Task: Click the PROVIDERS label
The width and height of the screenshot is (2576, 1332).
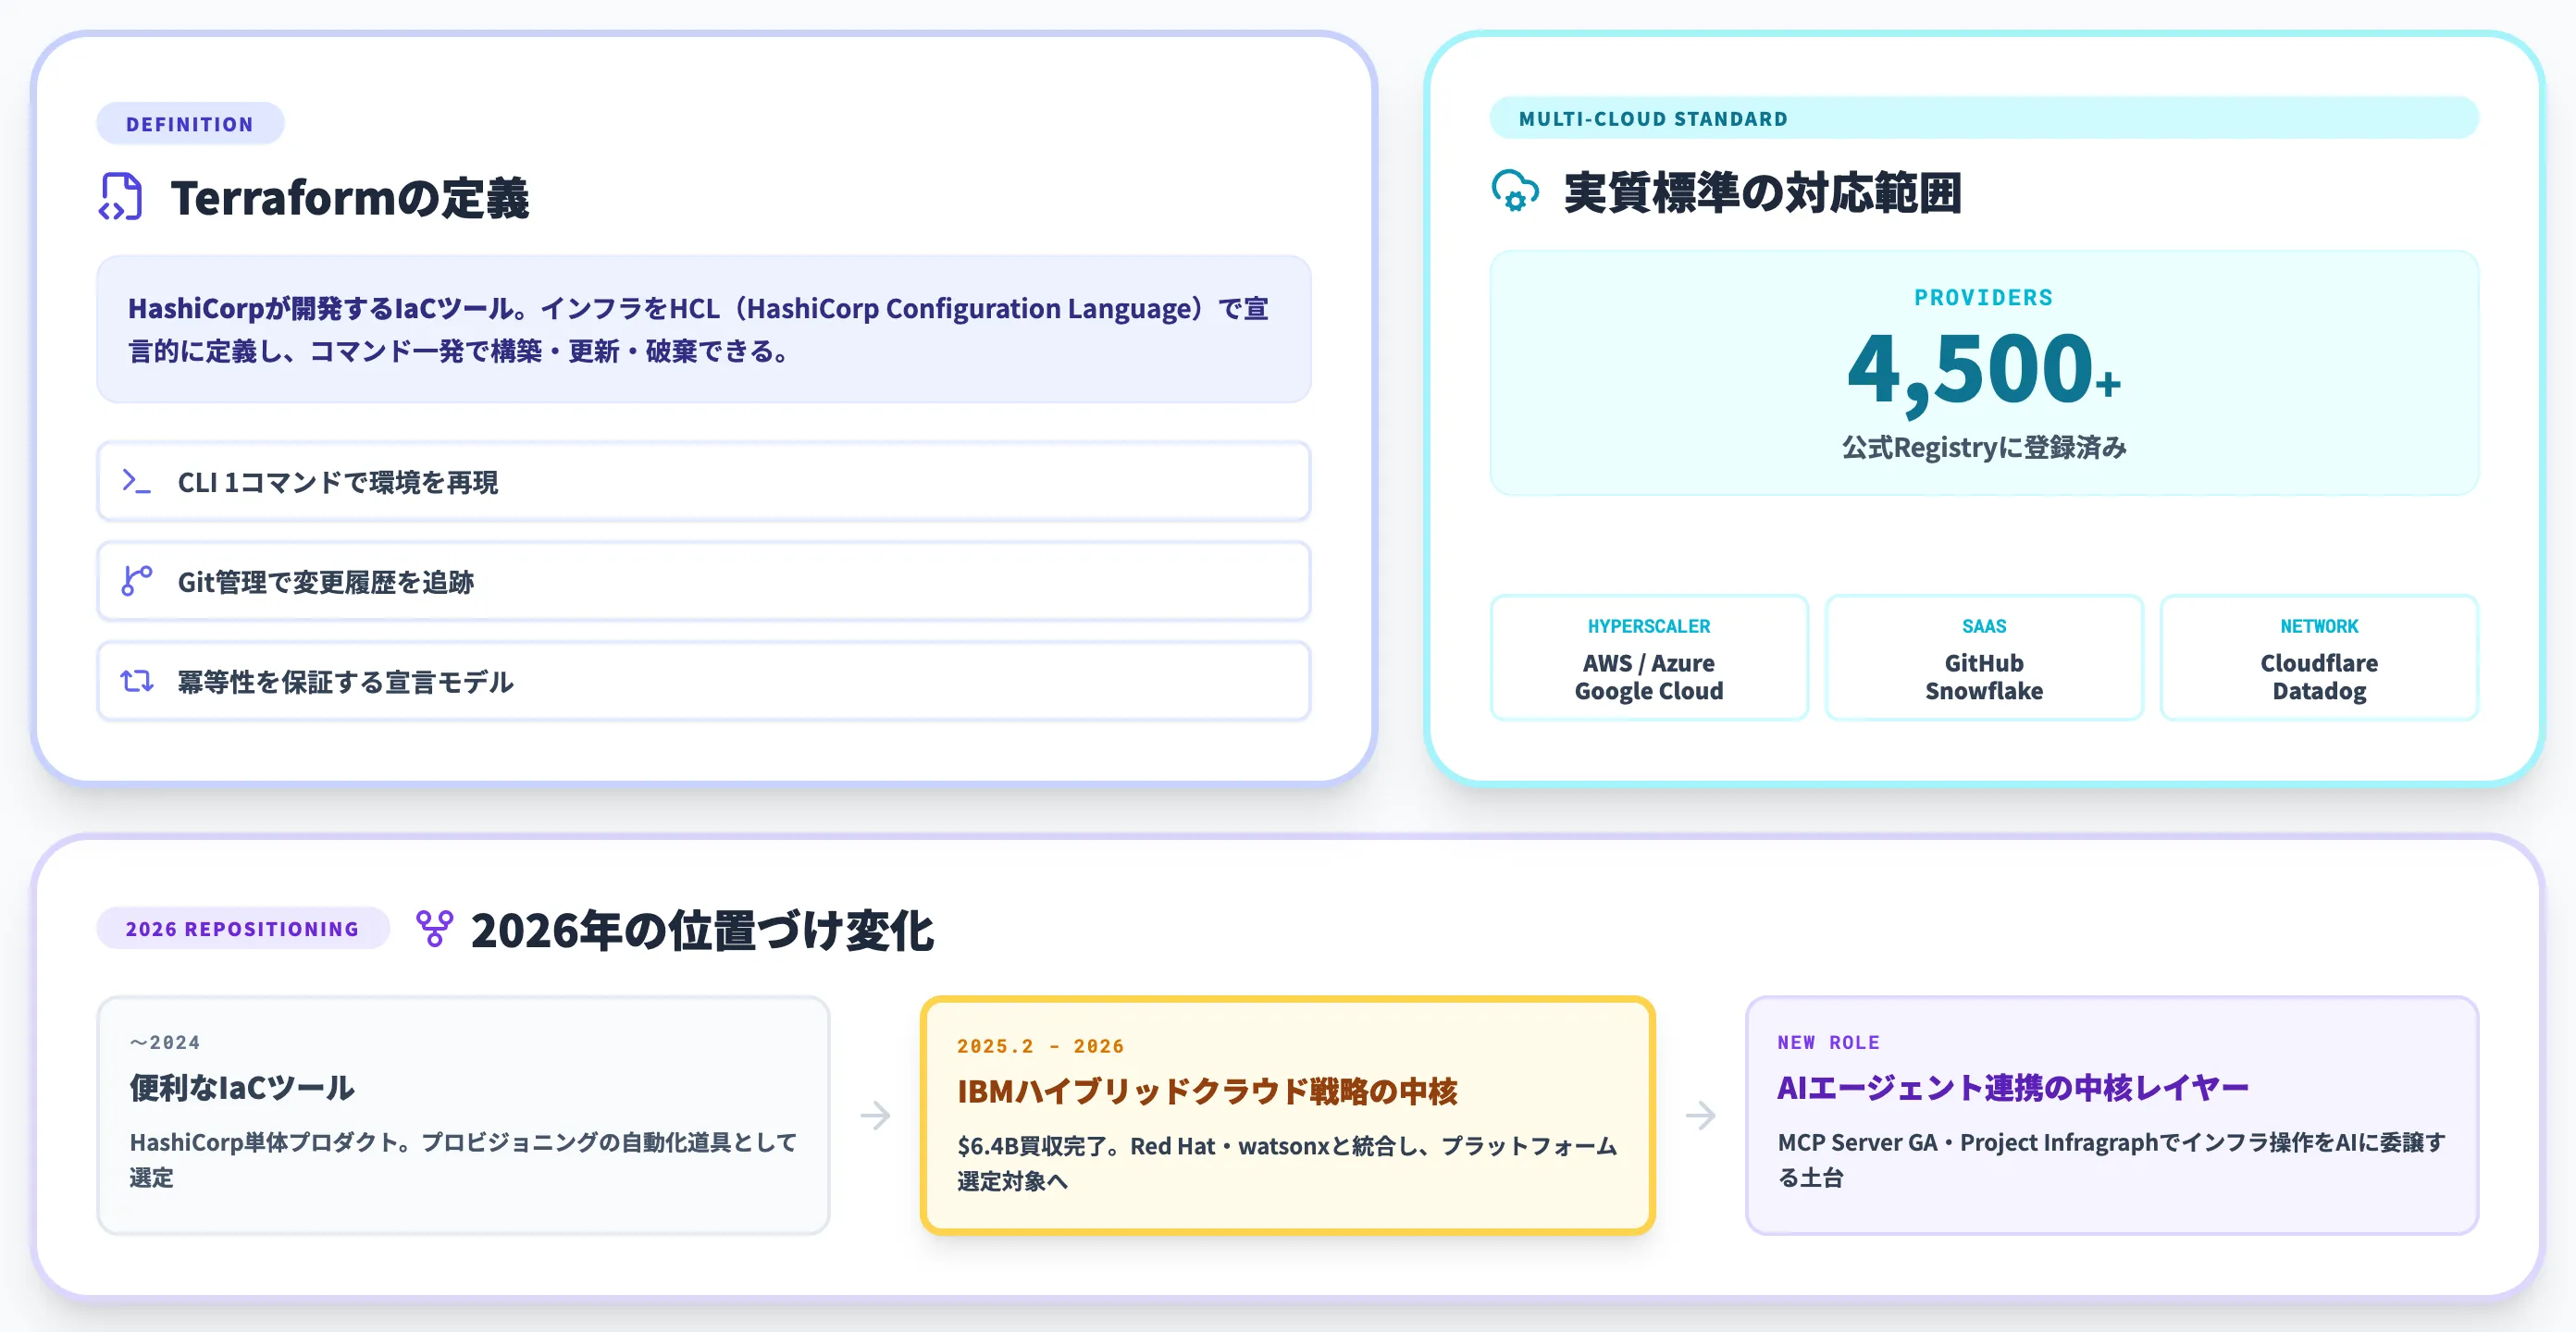Action: point(1984,297)
